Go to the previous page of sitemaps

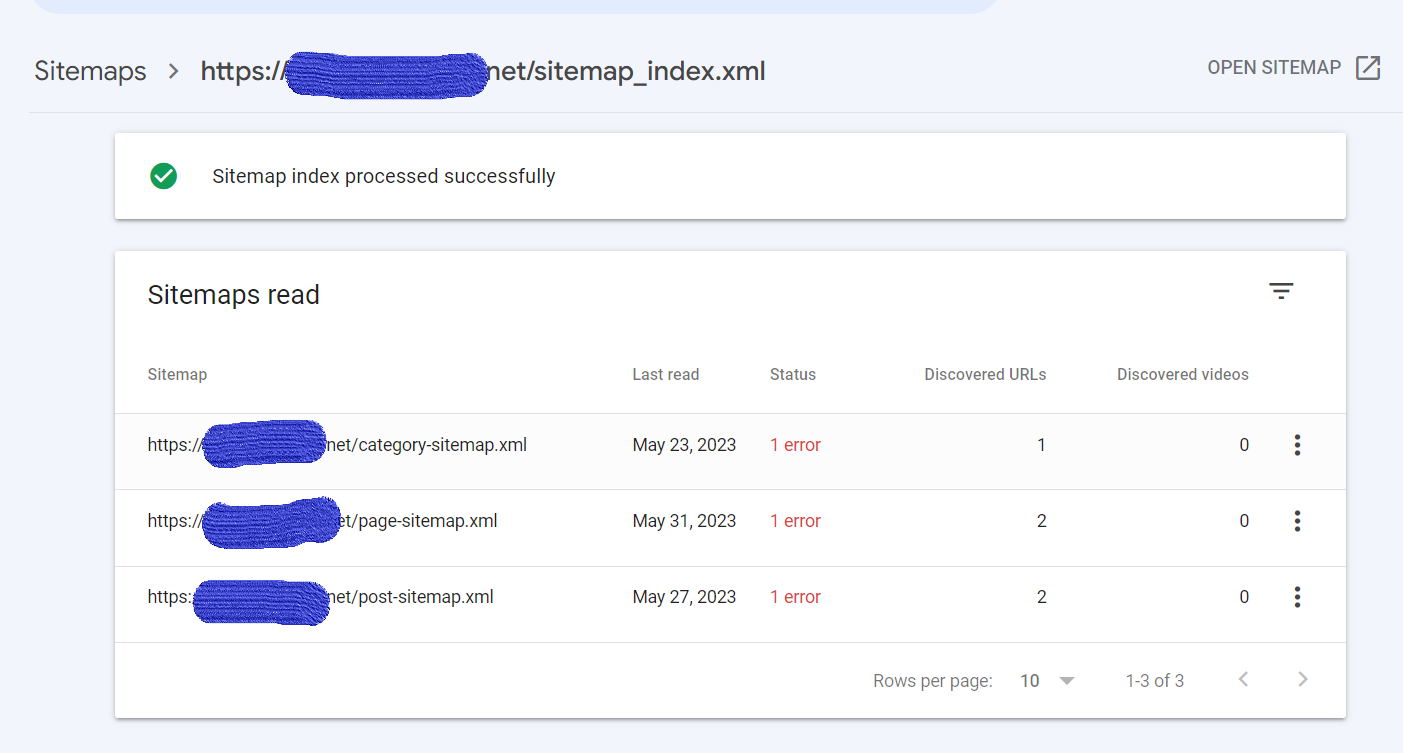tap(1244, 680)
